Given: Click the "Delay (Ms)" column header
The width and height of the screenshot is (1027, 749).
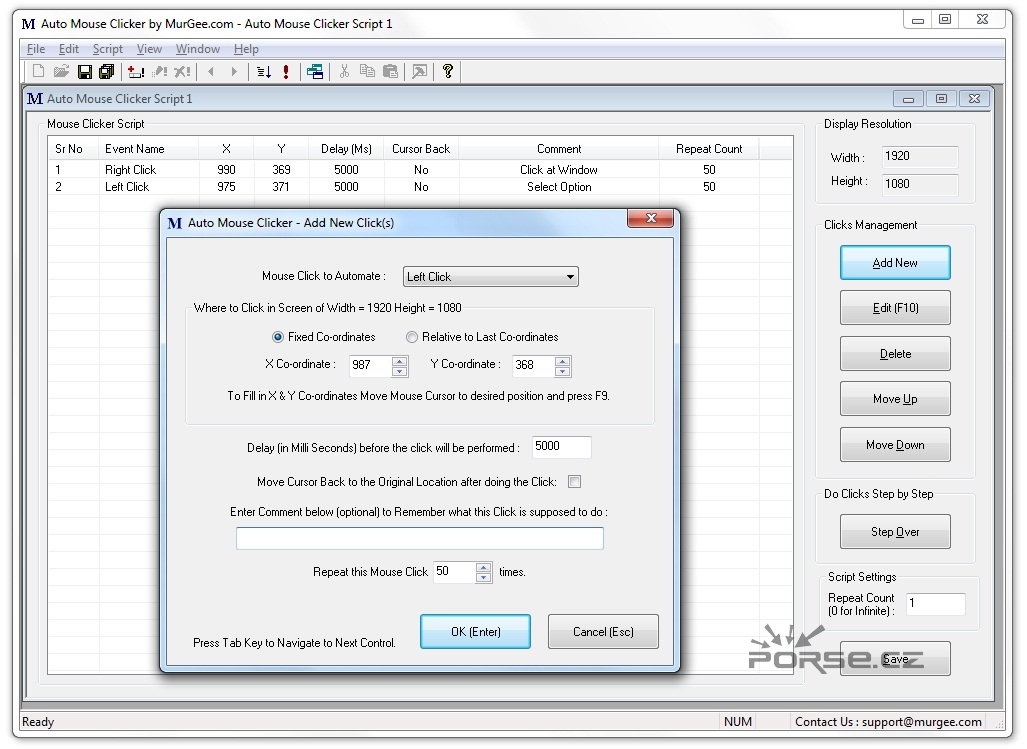Looking at the screenshot, I should [x=346, y=149].
